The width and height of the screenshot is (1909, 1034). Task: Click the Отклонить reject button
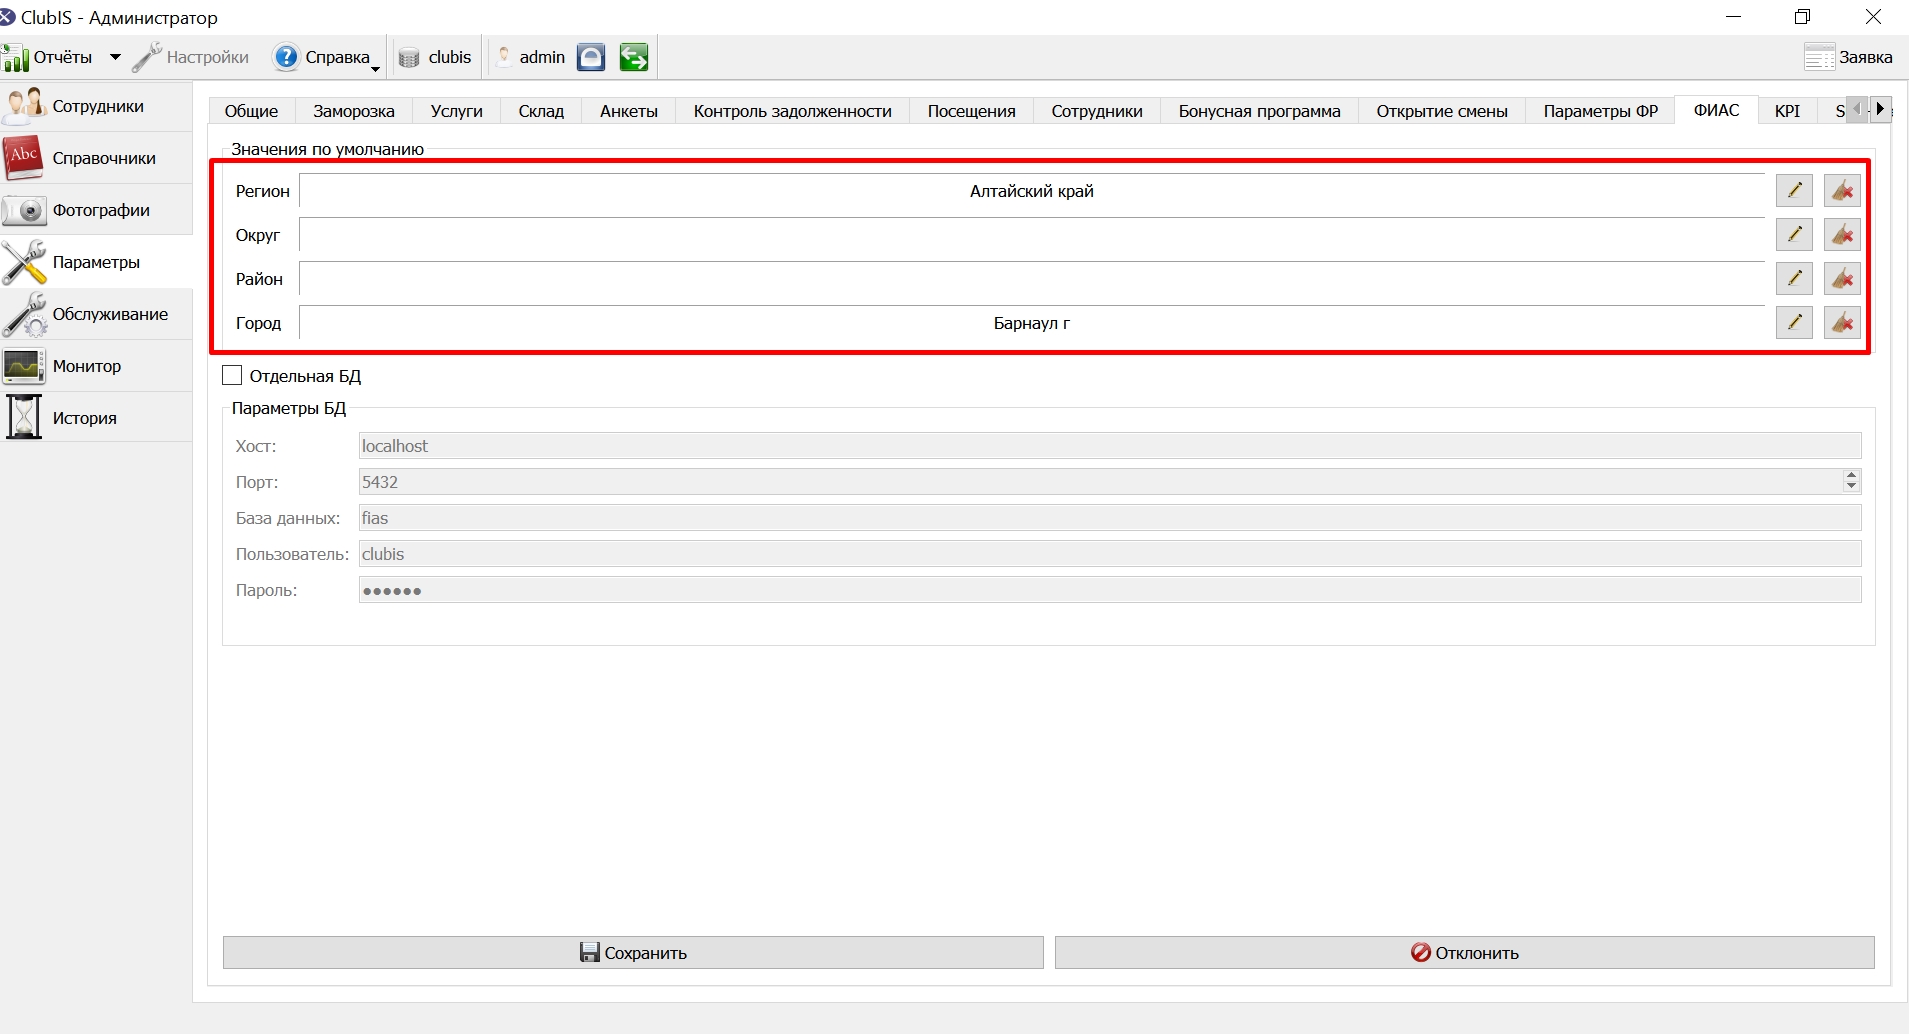pyautogui.click(x=1464, y=952)
